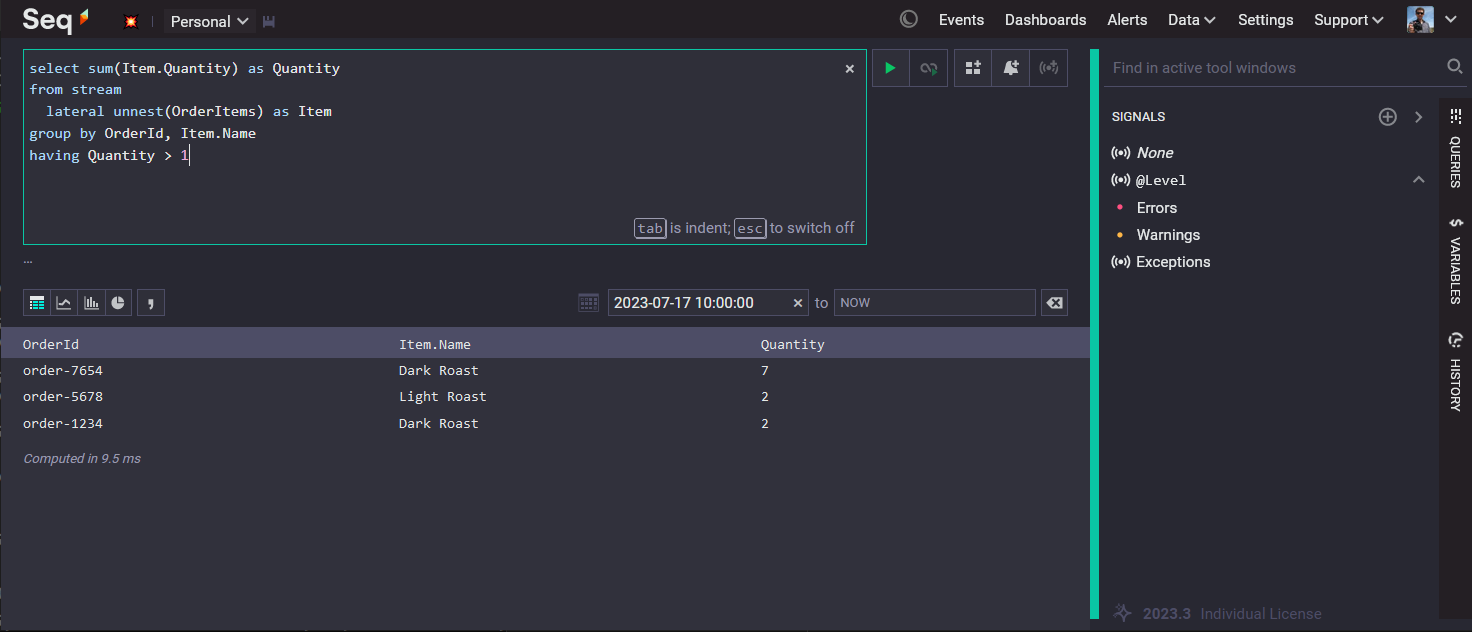This screenshot has height=632, width=1472.
Task: Click Individual License text
Action: (x=1261, y=613)
